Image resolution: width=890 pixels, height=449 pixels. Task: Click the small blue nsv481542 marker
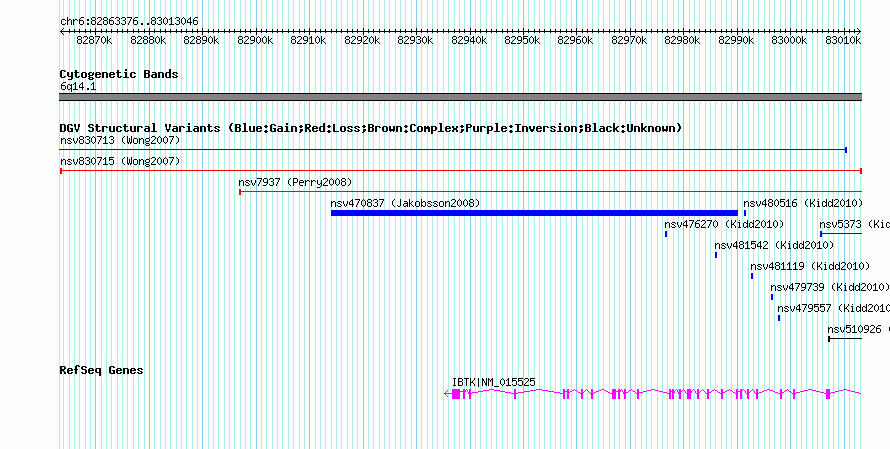716,255
